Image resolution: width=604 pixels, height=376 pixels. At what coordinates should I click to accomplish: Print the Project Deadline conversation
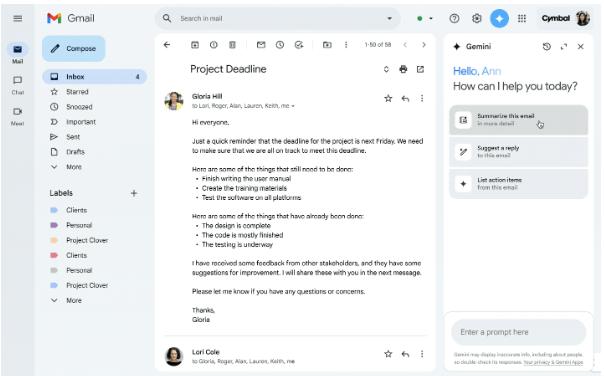click(x=403, y=69)
